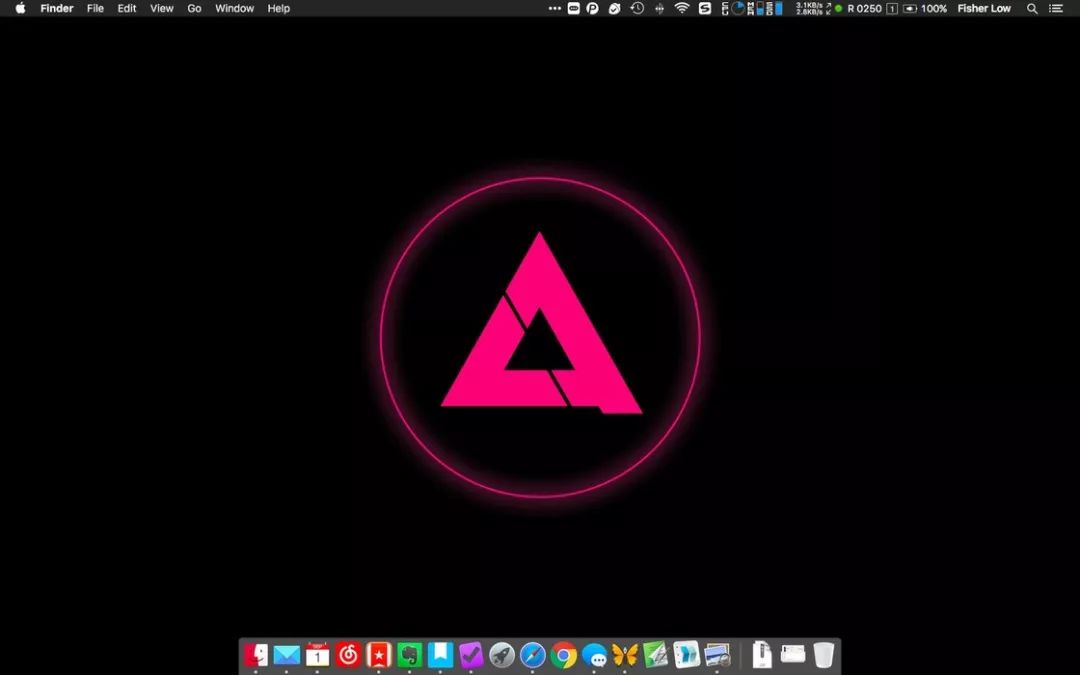This screenshot has width=1080, height=675.
Task: Open the Calendar app in Dock
Action: 318,655
